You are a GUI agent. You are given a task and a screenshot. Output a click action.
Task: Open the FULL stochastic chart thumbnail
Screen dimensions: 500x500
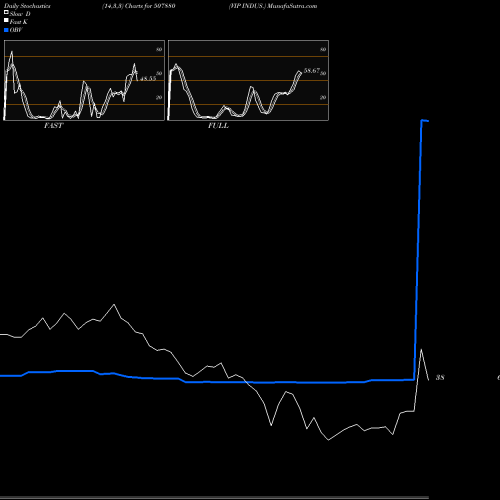[x=248, y=80]
